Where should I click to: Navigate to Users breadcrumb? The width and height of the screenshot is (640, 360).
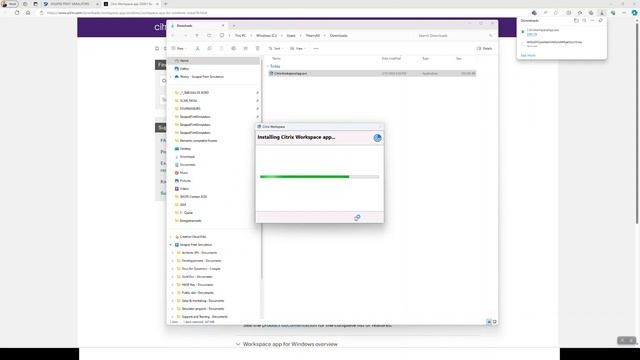(x=291, y=36)
